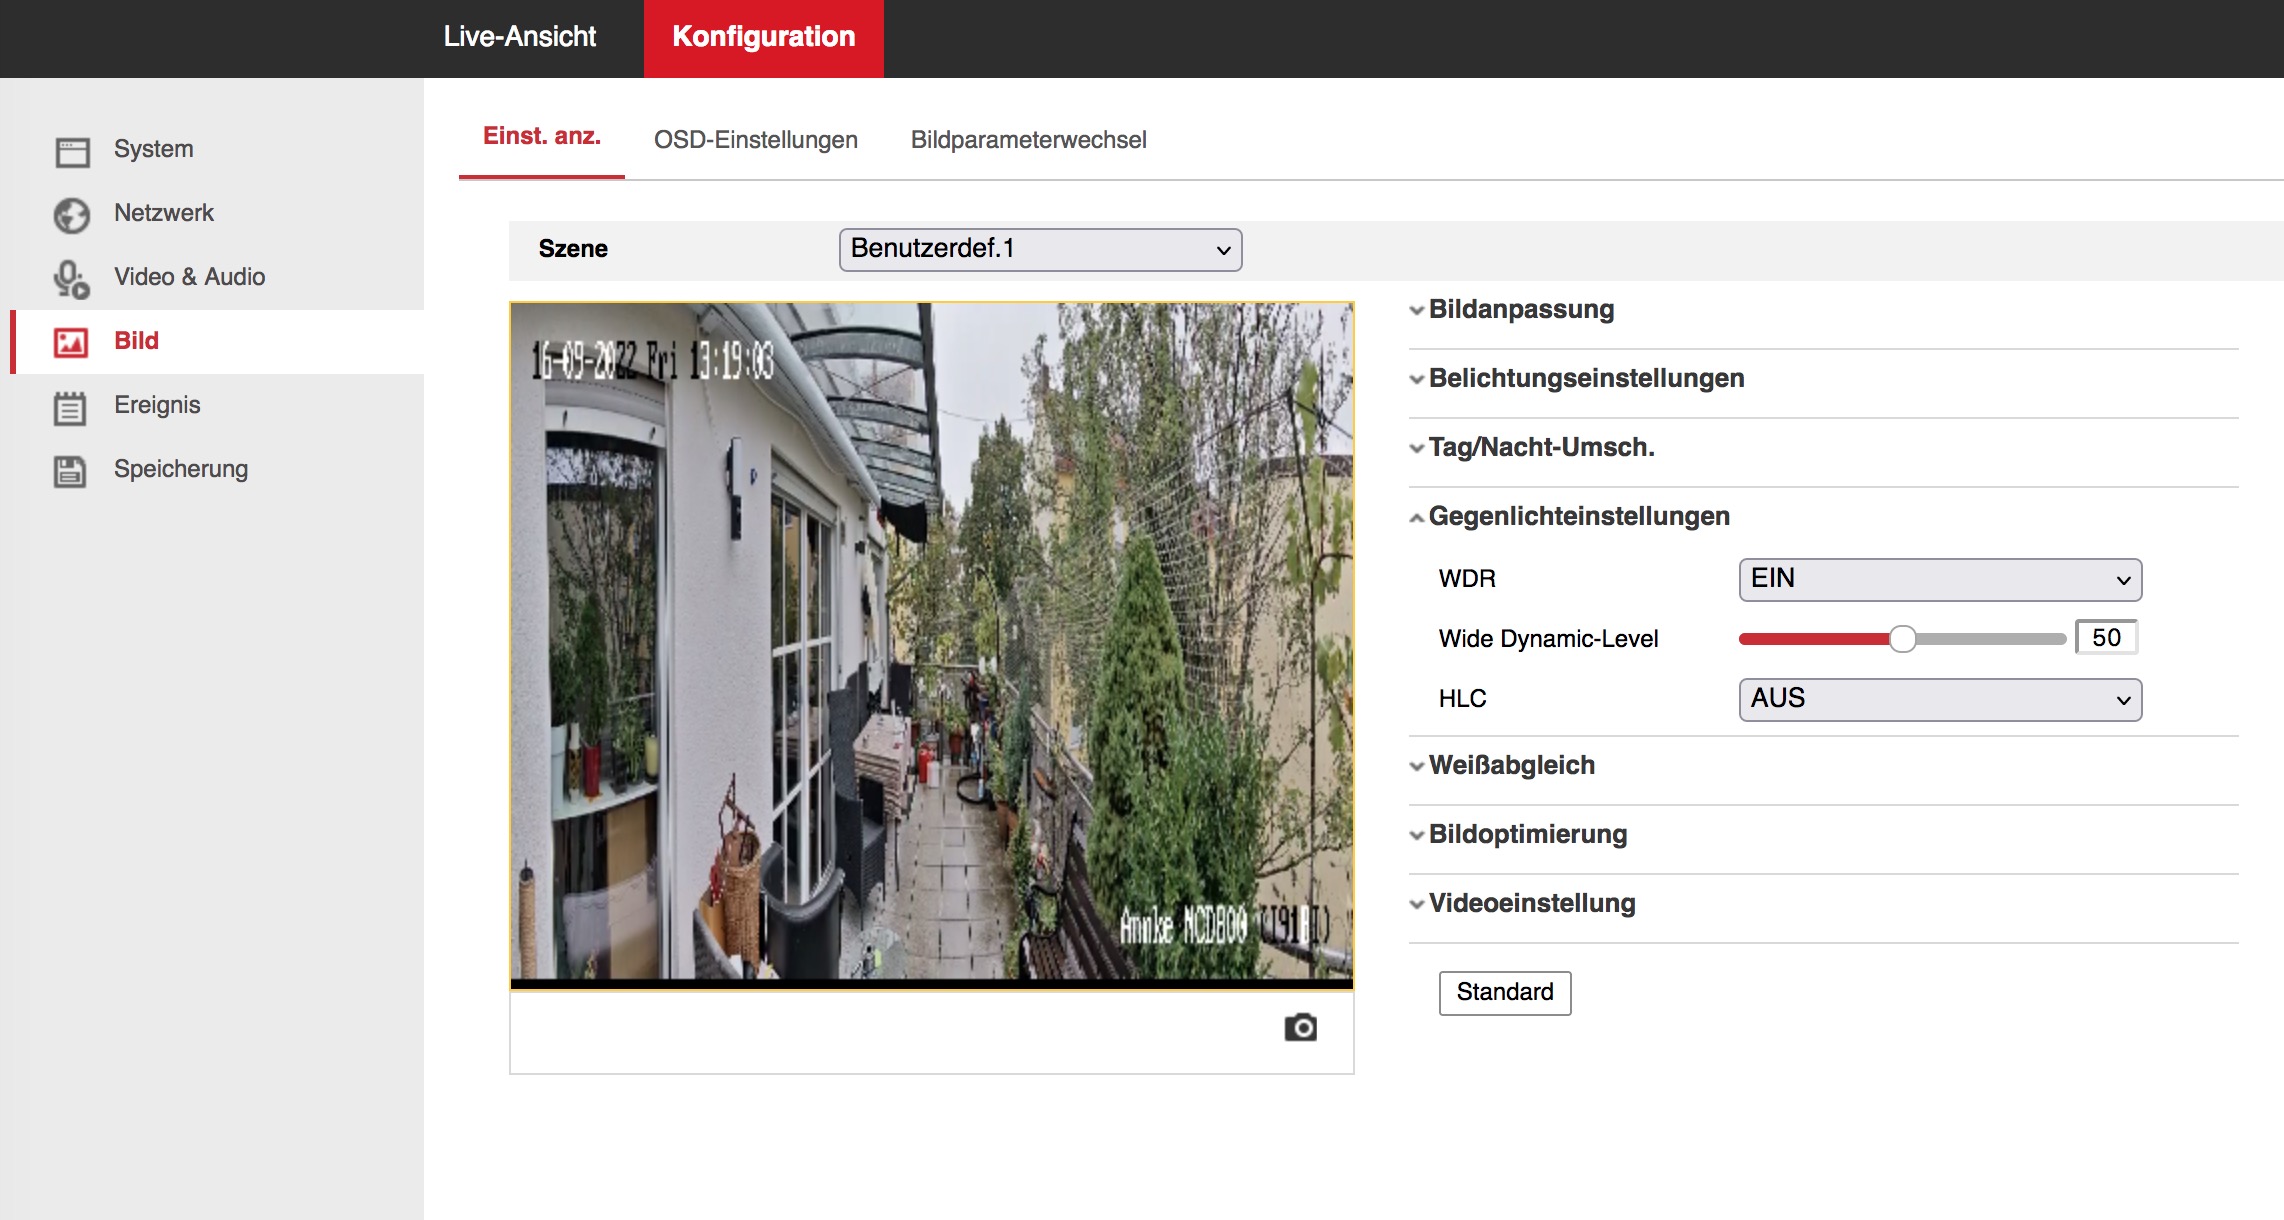Image resolution: width=2284 pixels, height=1220 pixels.
Task: Click the Wide Dynamic-Level value field
Action: 2106,638
